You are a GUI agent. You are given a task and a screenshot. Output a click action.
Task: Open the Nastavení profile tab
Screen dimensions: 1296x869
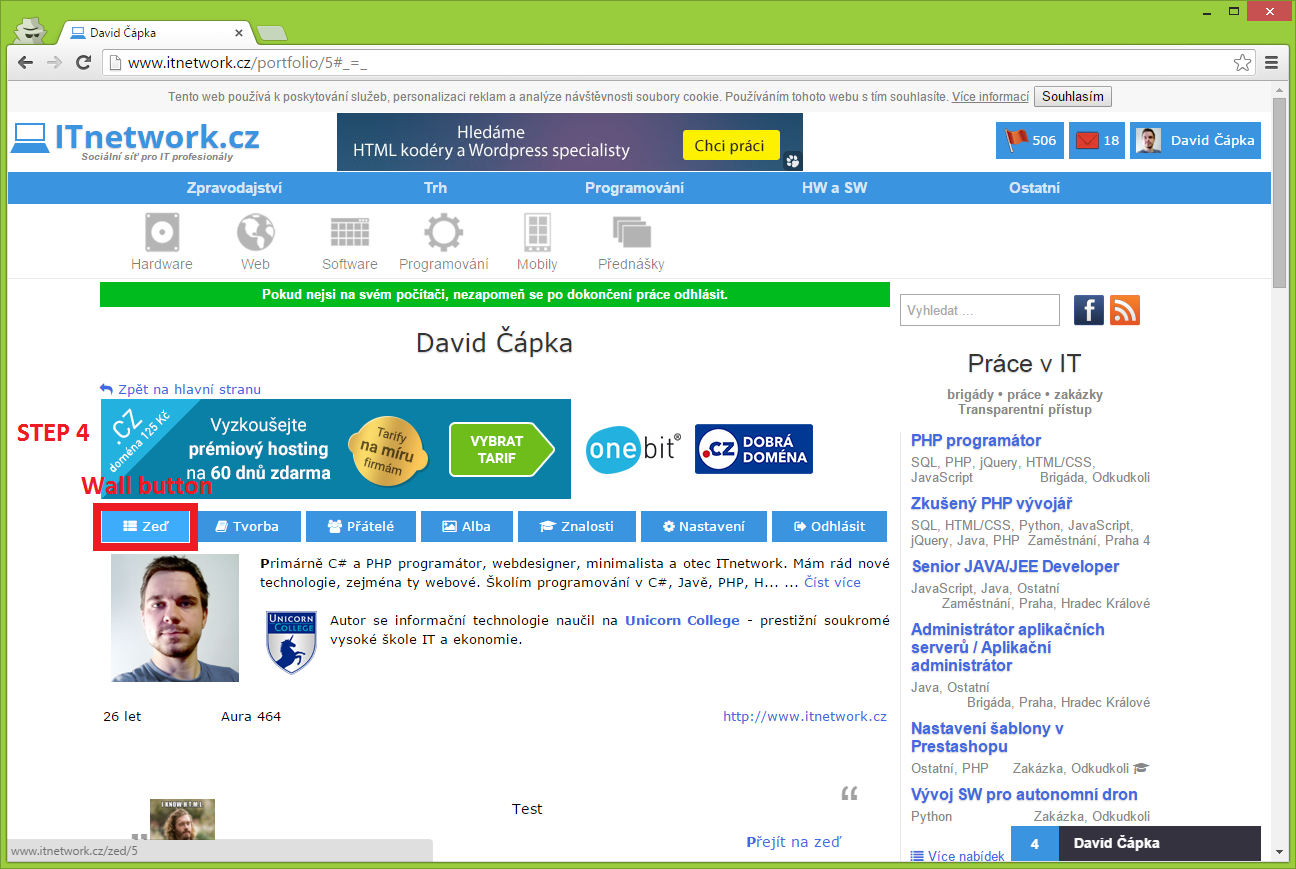pyautogui.click(x=703, y=526)
